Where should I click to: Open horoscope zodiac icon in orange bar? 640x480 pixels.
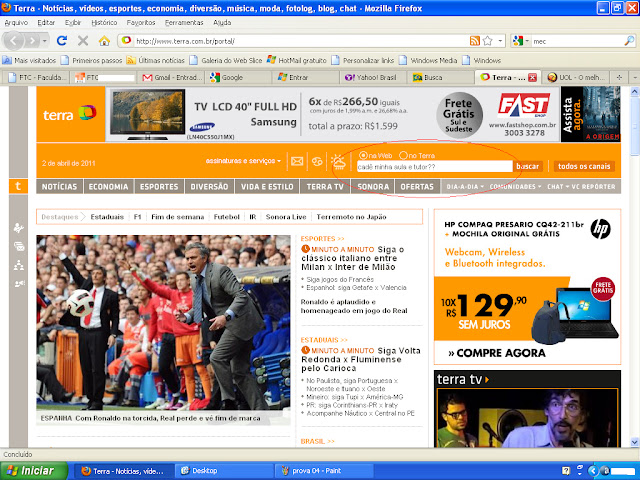(x=317, y=162)
